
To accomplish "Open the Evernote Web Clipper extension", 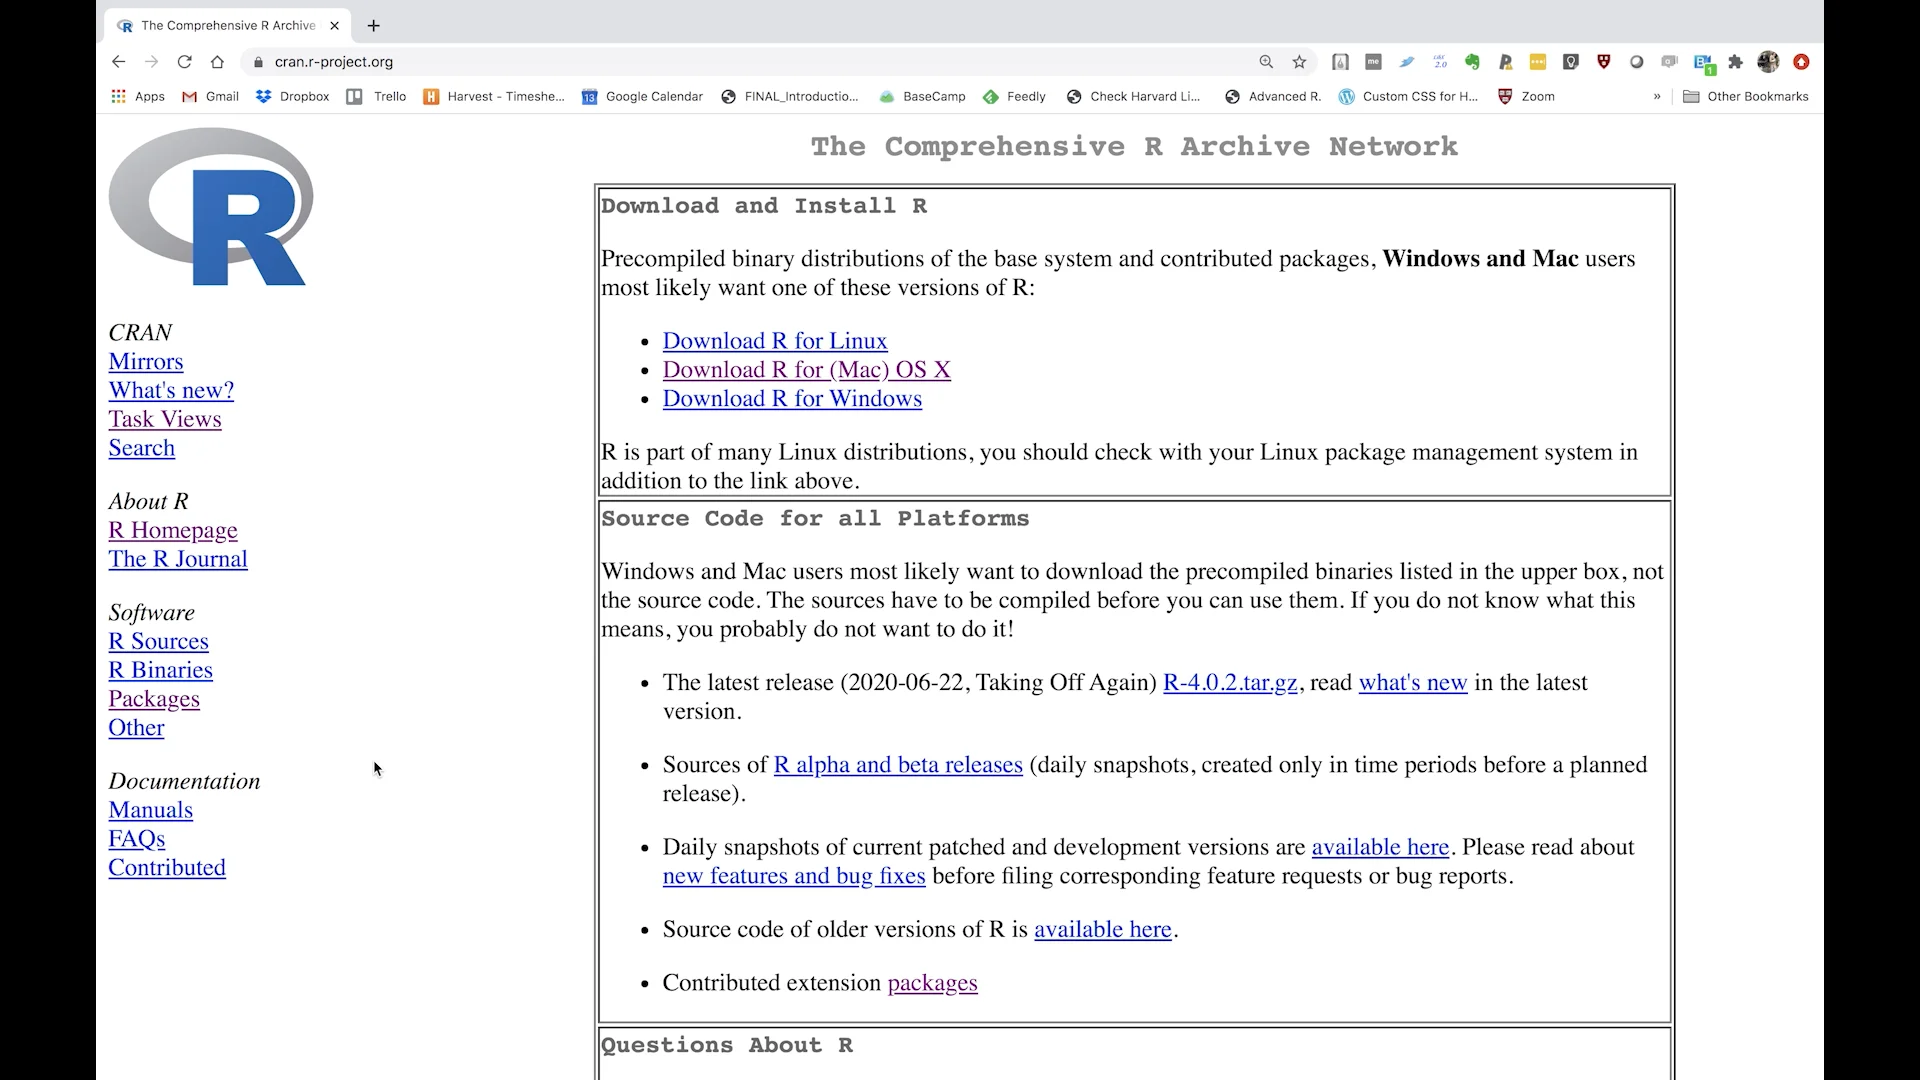I will (x=1472, y=62).
